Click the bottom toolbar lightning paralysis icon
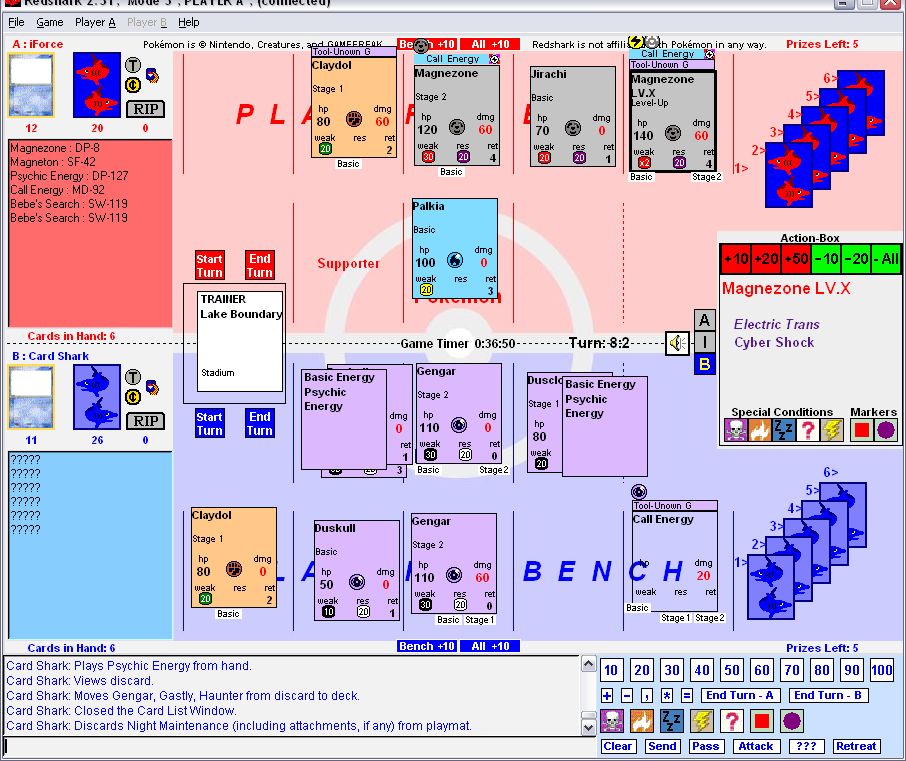 tap(701, 721)
